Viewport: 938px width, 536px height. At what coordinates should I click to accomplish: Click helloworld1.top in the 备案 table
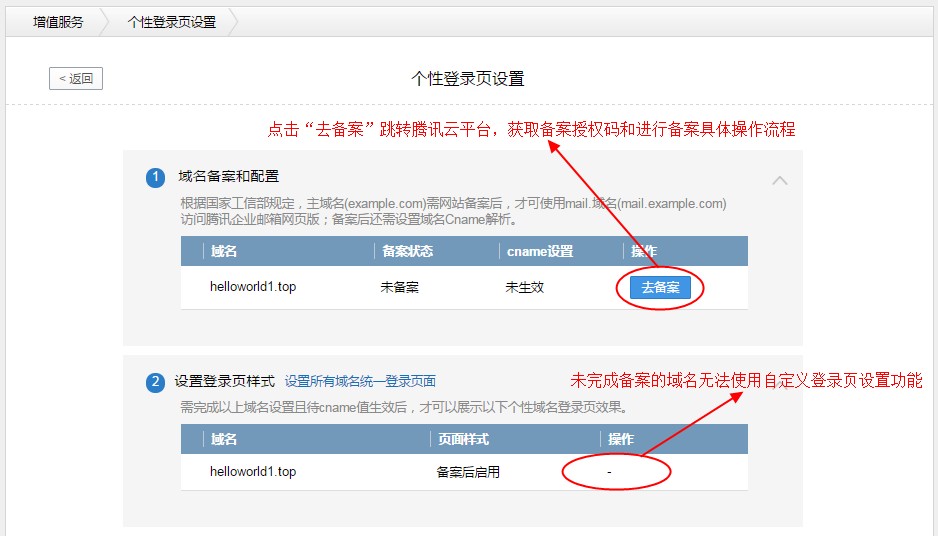[253, 287]
